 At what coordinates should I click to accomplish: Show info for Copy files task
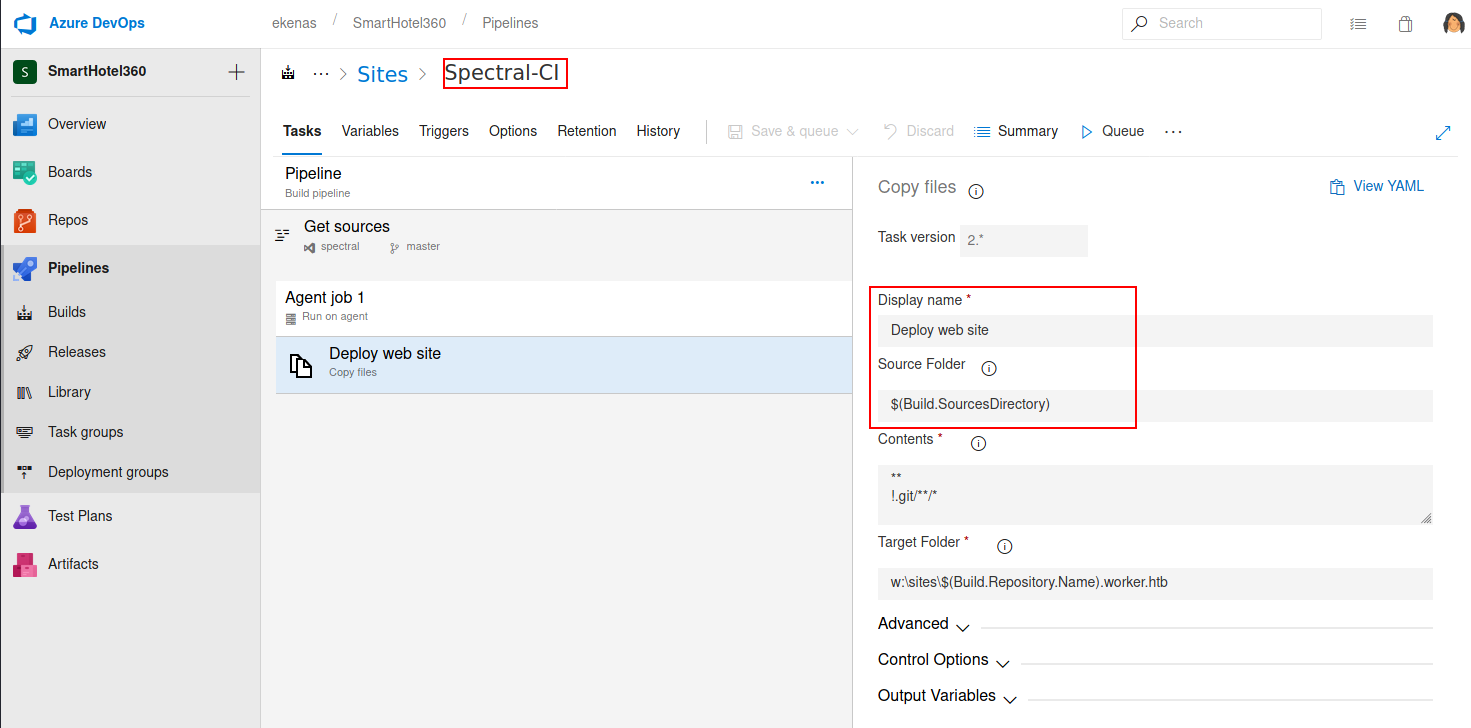[x=976, y=191]
